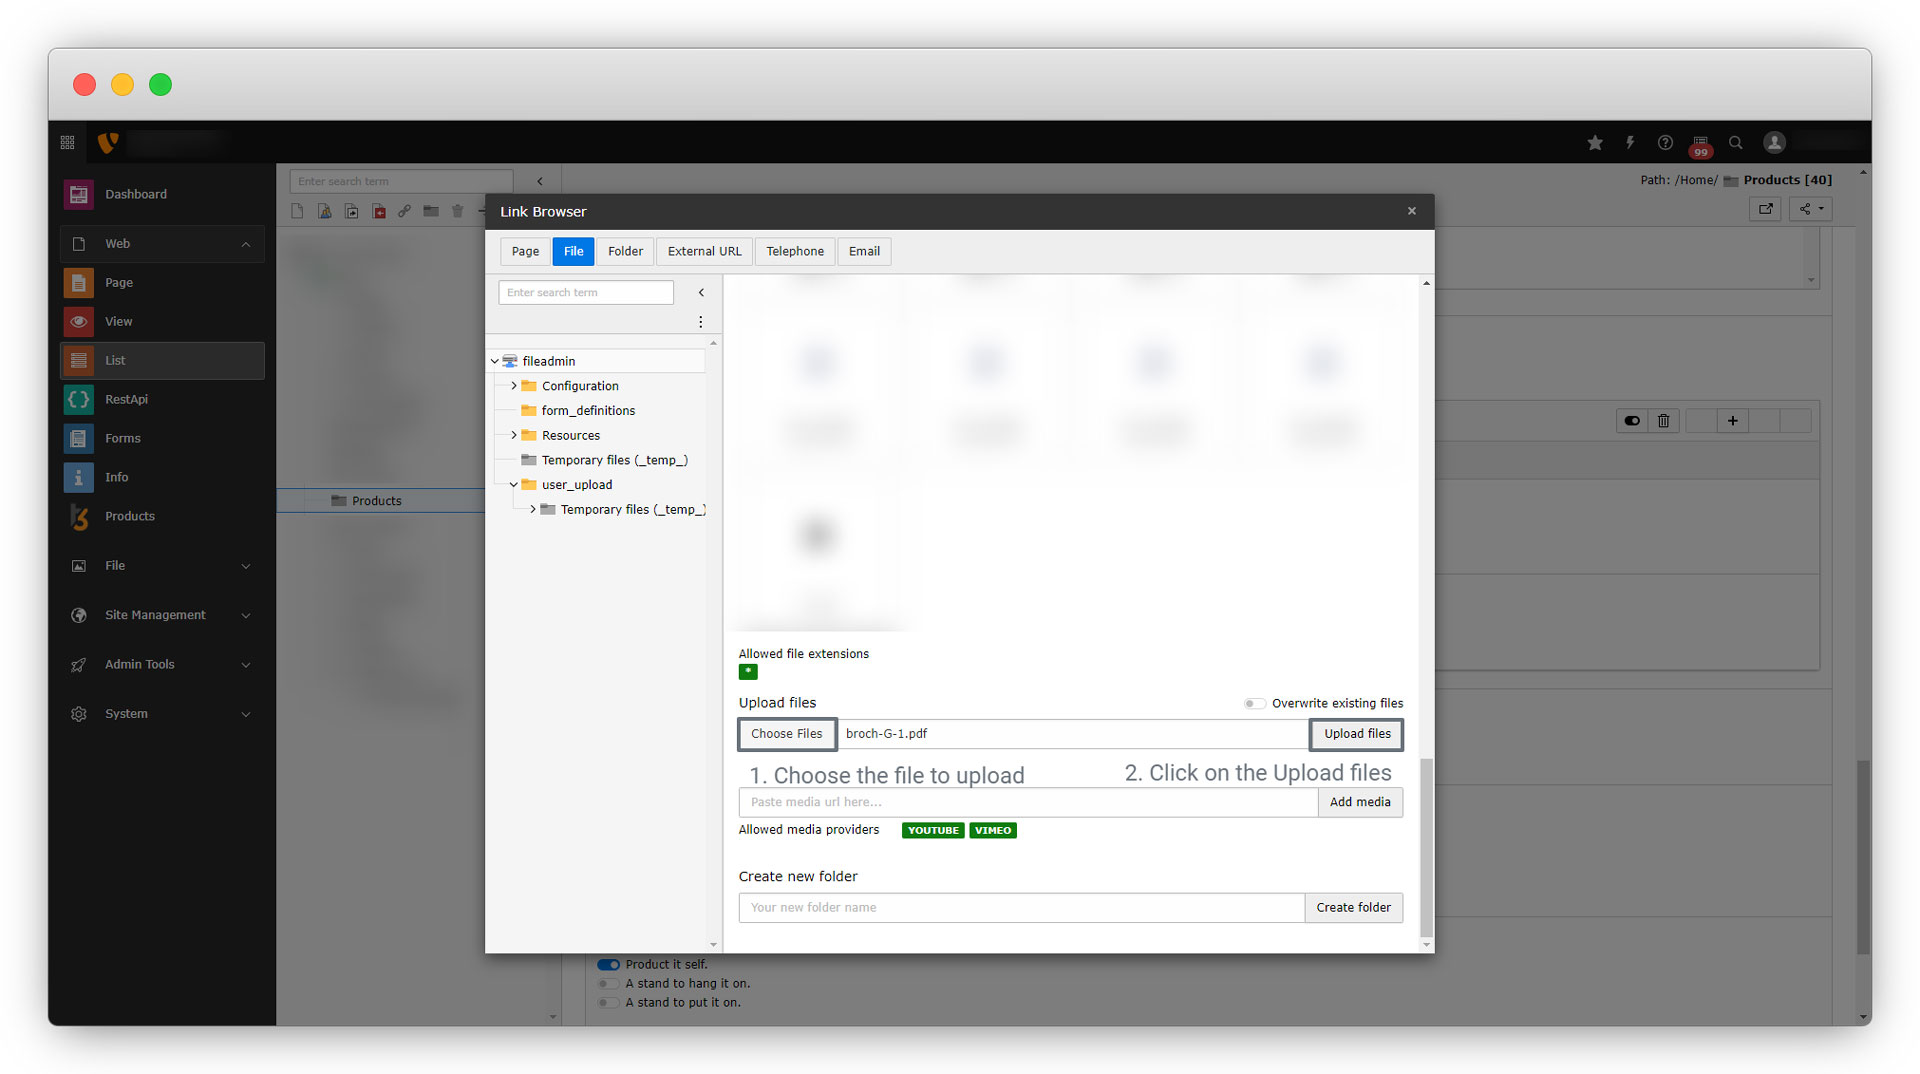Open the help question mark icon

click(x=1665, y=143)
